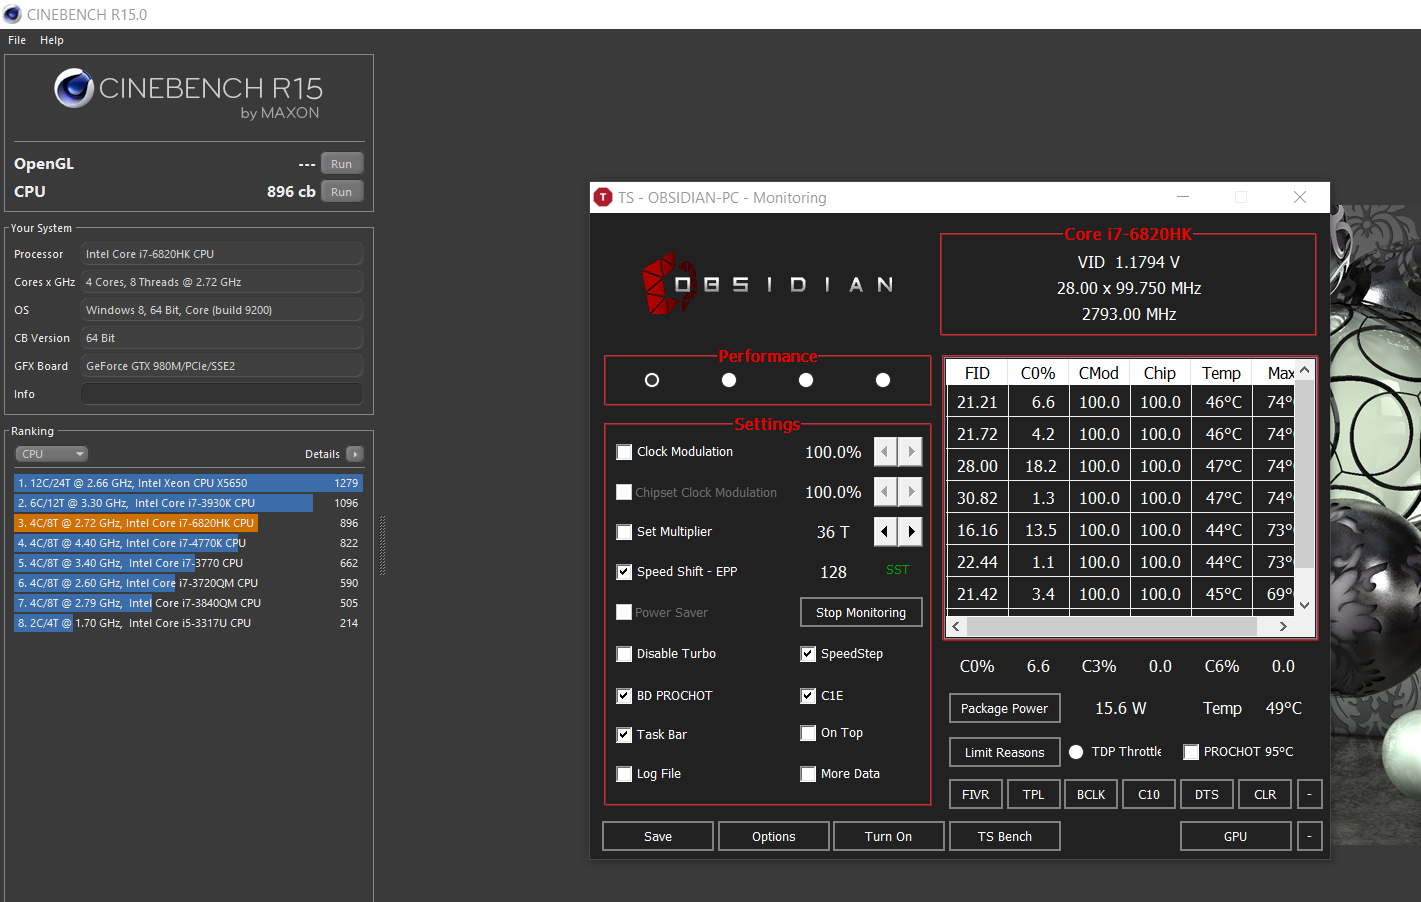Select third Performance profile radio button
This screenshot has width=1421, height=902.
(806, 380)
